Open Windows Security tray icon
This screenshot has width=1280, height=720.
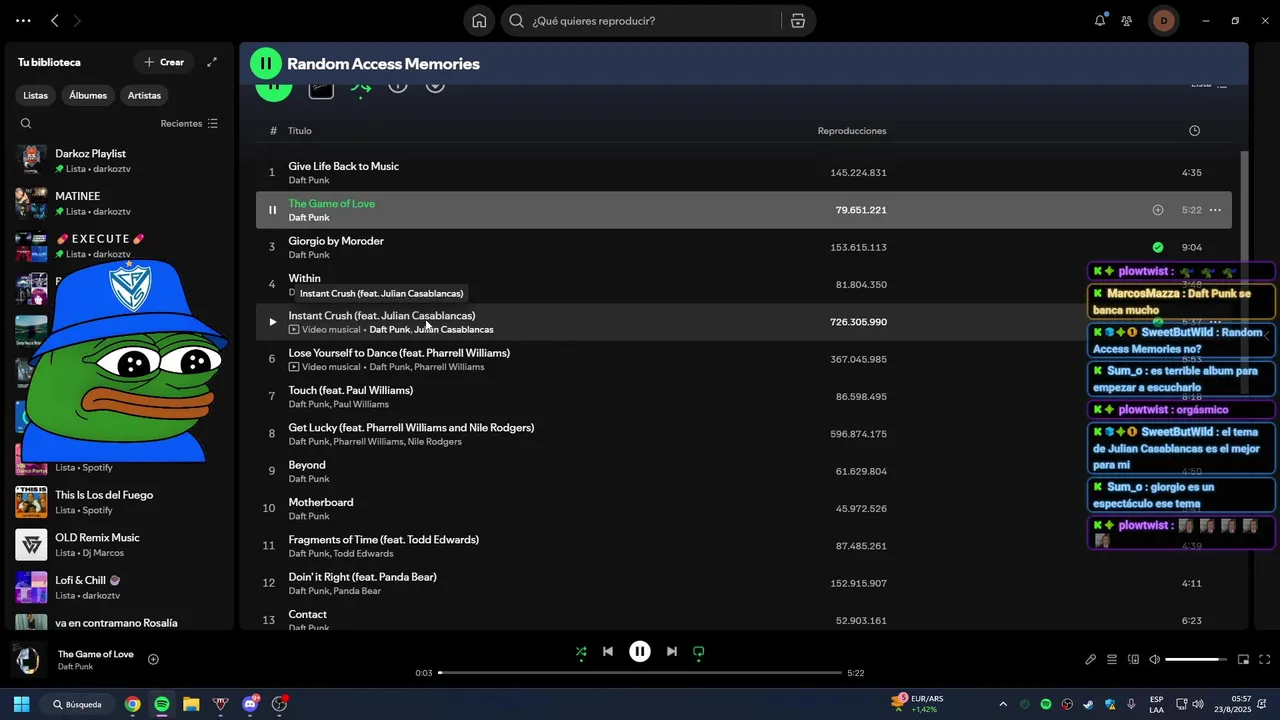pos(1110,704)
